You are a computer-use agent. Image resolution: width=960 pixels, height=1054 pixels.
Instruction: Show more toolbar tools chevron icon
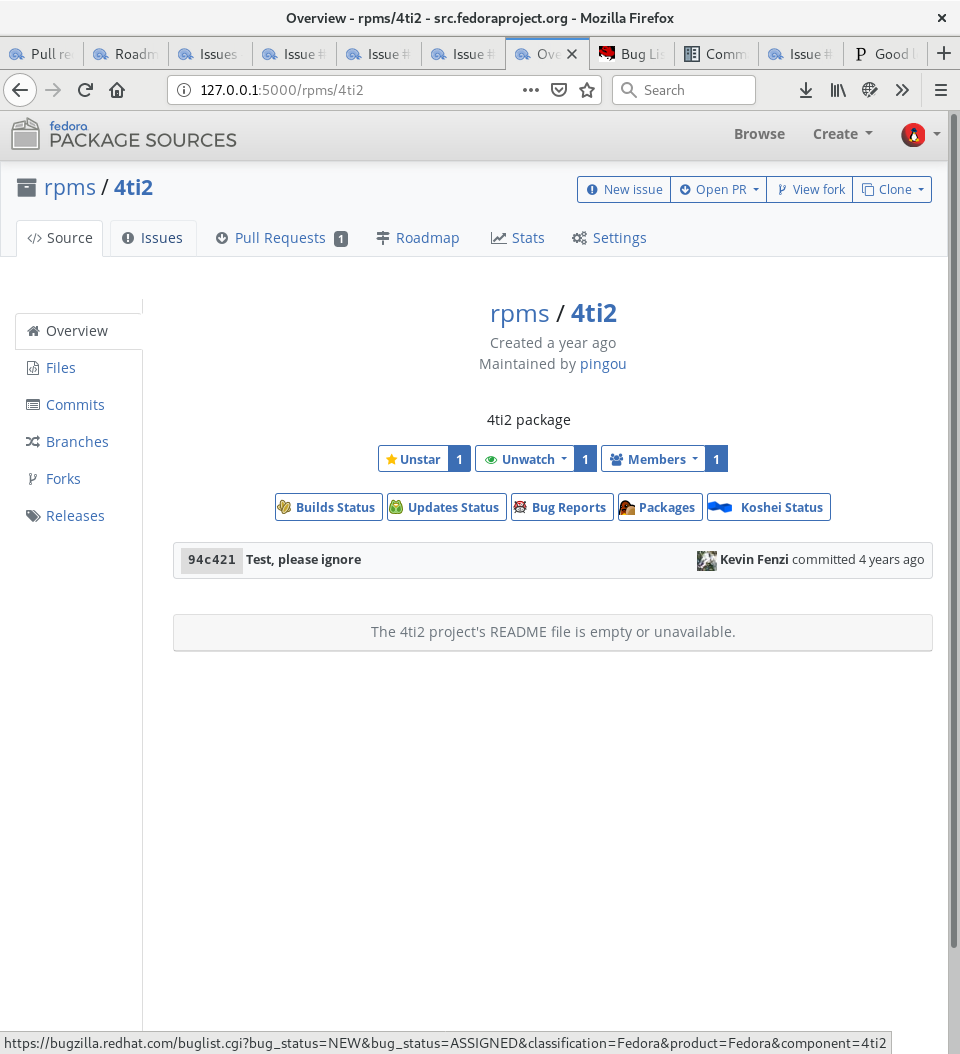[902, 90]
